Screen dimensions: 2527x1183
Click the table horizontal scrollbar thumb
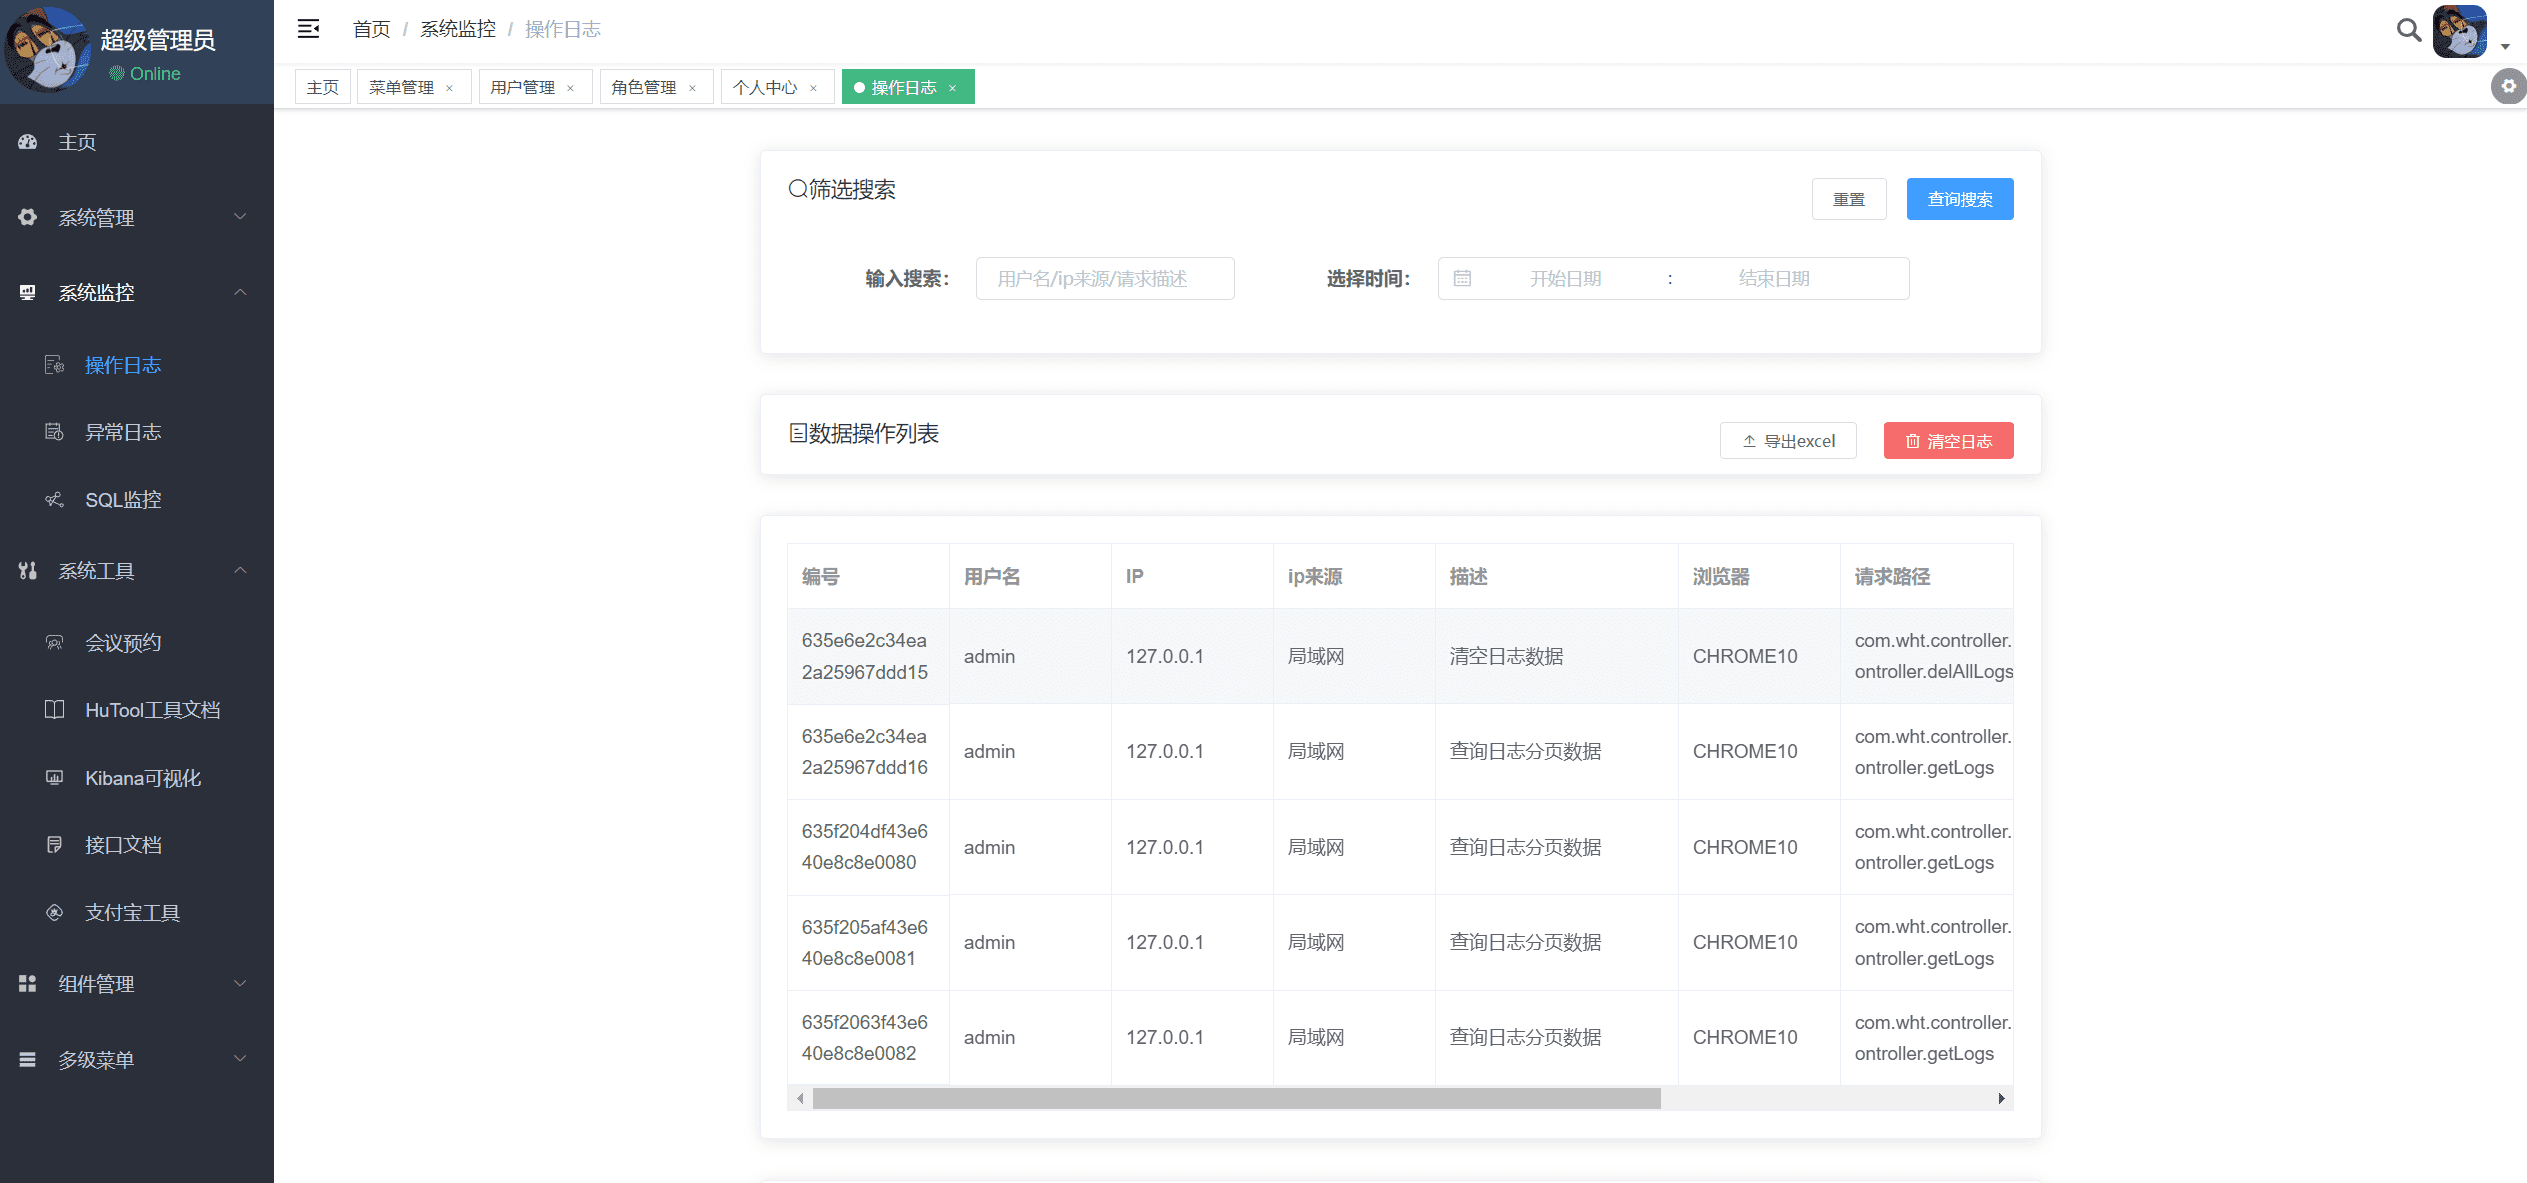(x=1236, y=1098)
